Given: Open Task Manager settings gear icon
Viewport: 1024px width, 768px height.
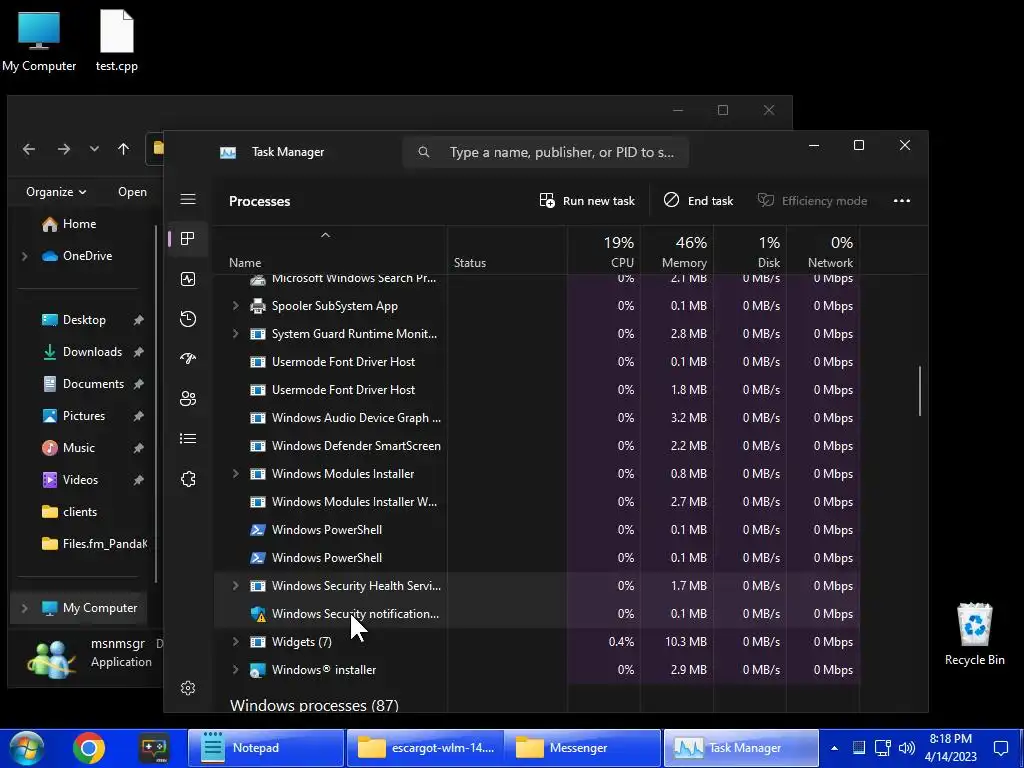Looking at the screenshot, I should pos(188,688).
